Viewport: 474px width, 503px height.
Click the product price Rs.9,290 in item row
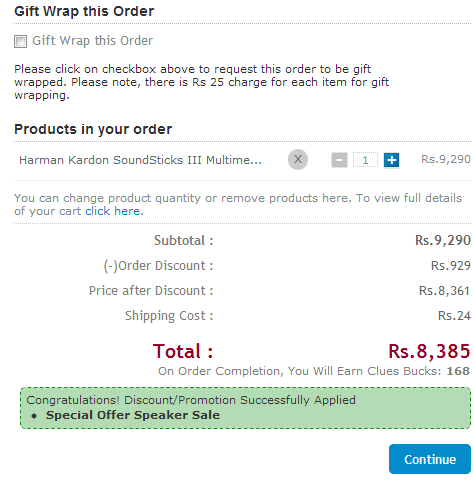tap(446, 159)
